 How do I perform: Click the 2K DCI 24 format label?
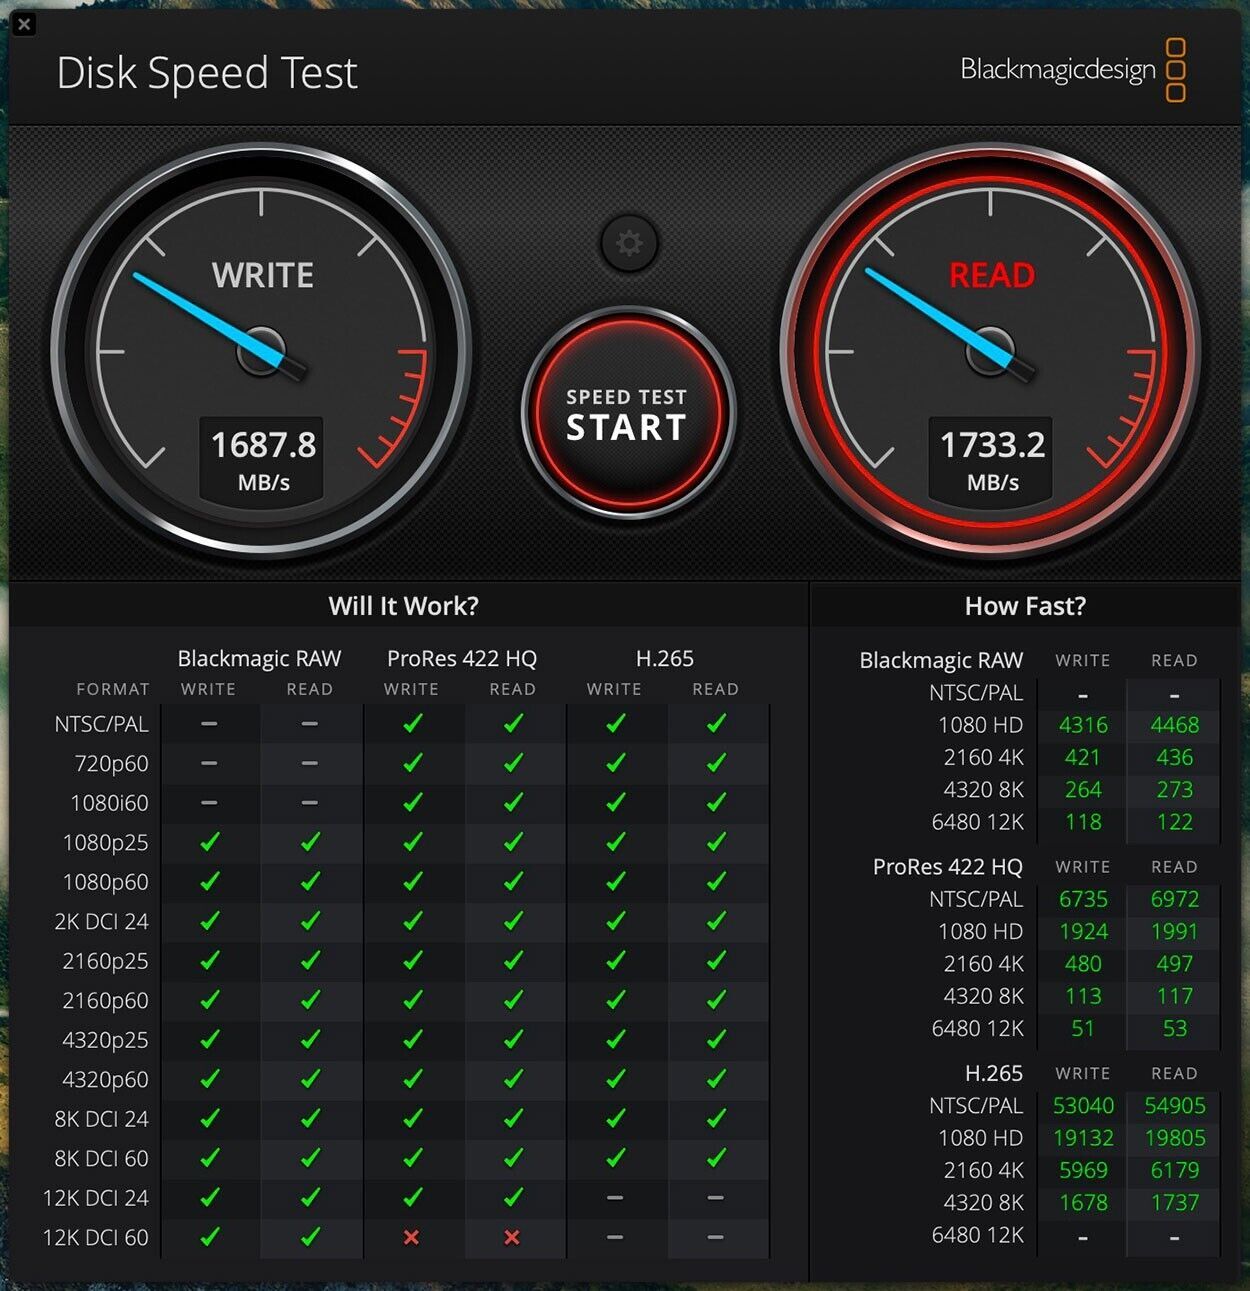pos(101,922)
